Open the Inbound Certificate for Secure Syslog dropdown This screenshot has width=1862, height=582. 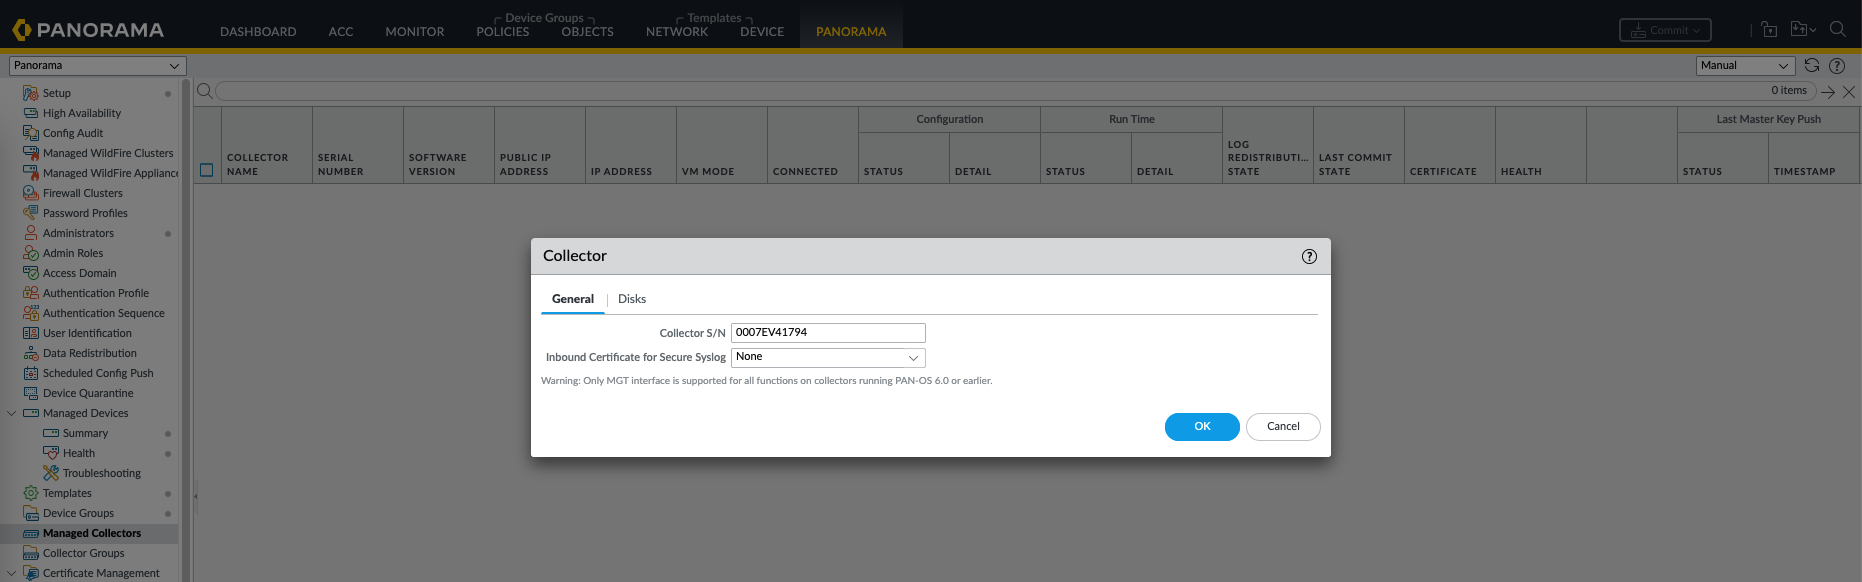(x=828, y=358)
